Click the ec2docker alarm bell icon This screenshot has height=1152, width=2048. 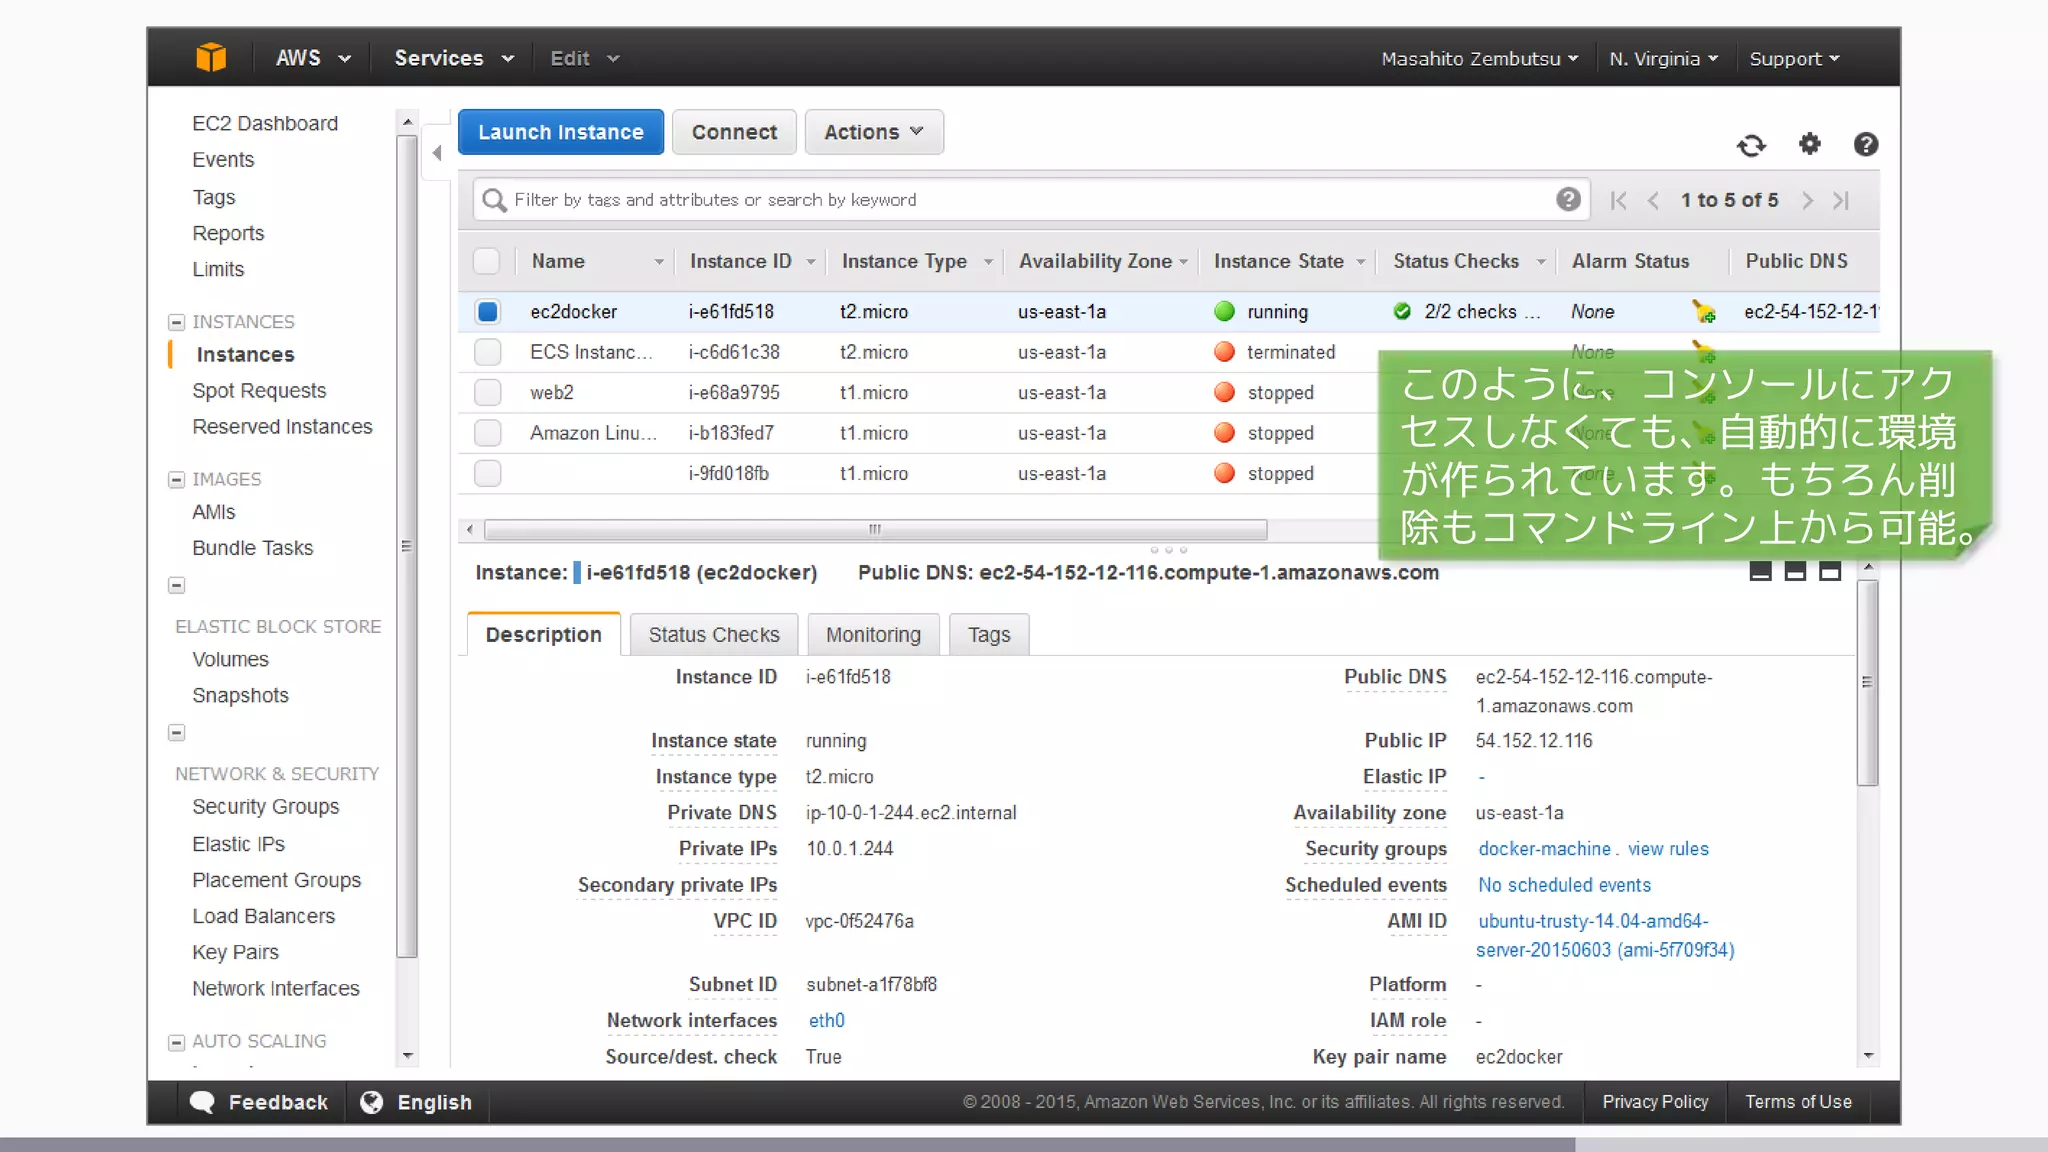[x=1703, y=312]
